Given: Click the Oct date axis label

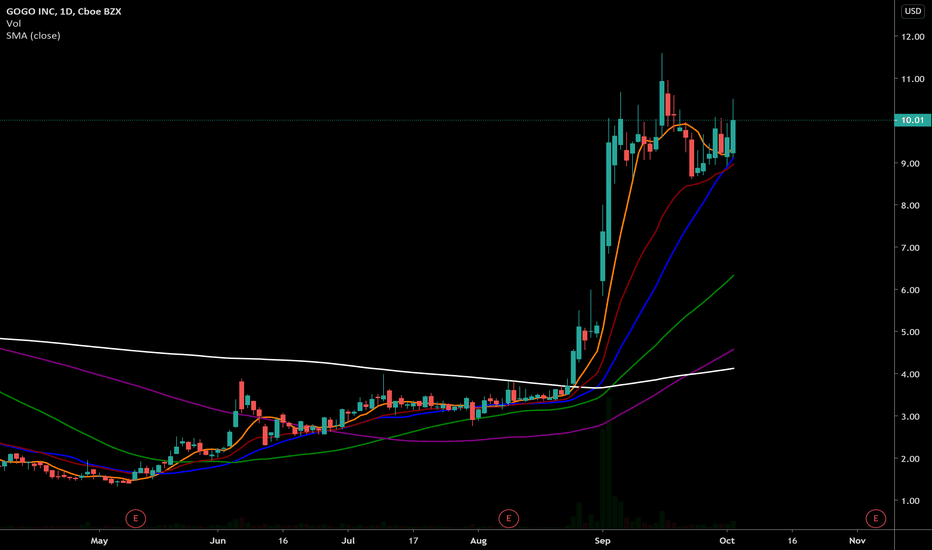Looking at the screenshot, I should coord(727,541).
